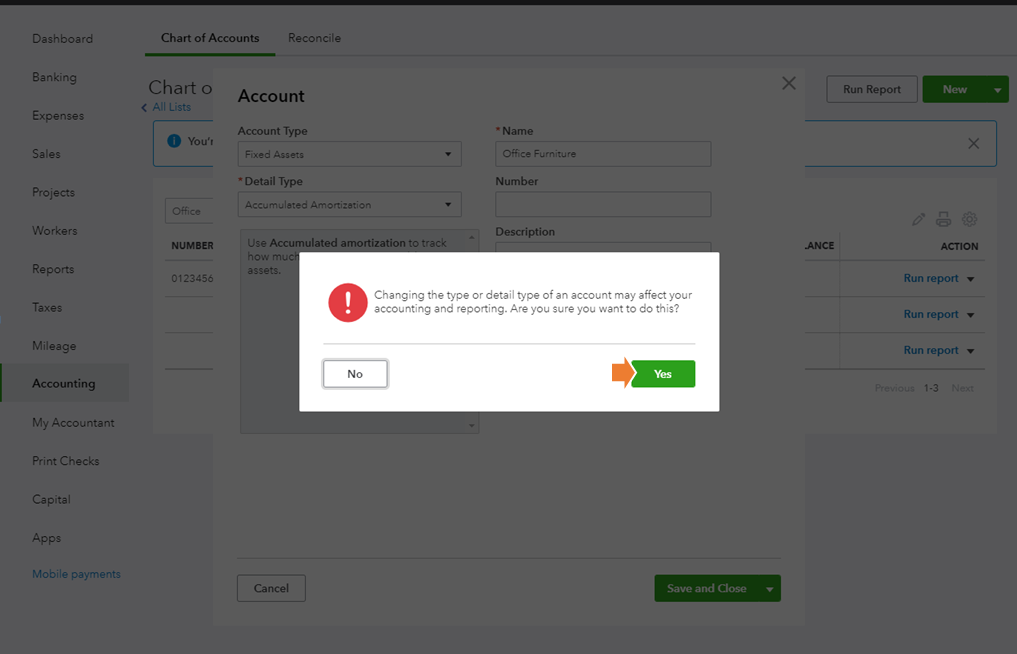Expand the New button dropdown arrow
Viewport: 1017px width, 654px height.
pyautogui.click(x=998, y=90)
